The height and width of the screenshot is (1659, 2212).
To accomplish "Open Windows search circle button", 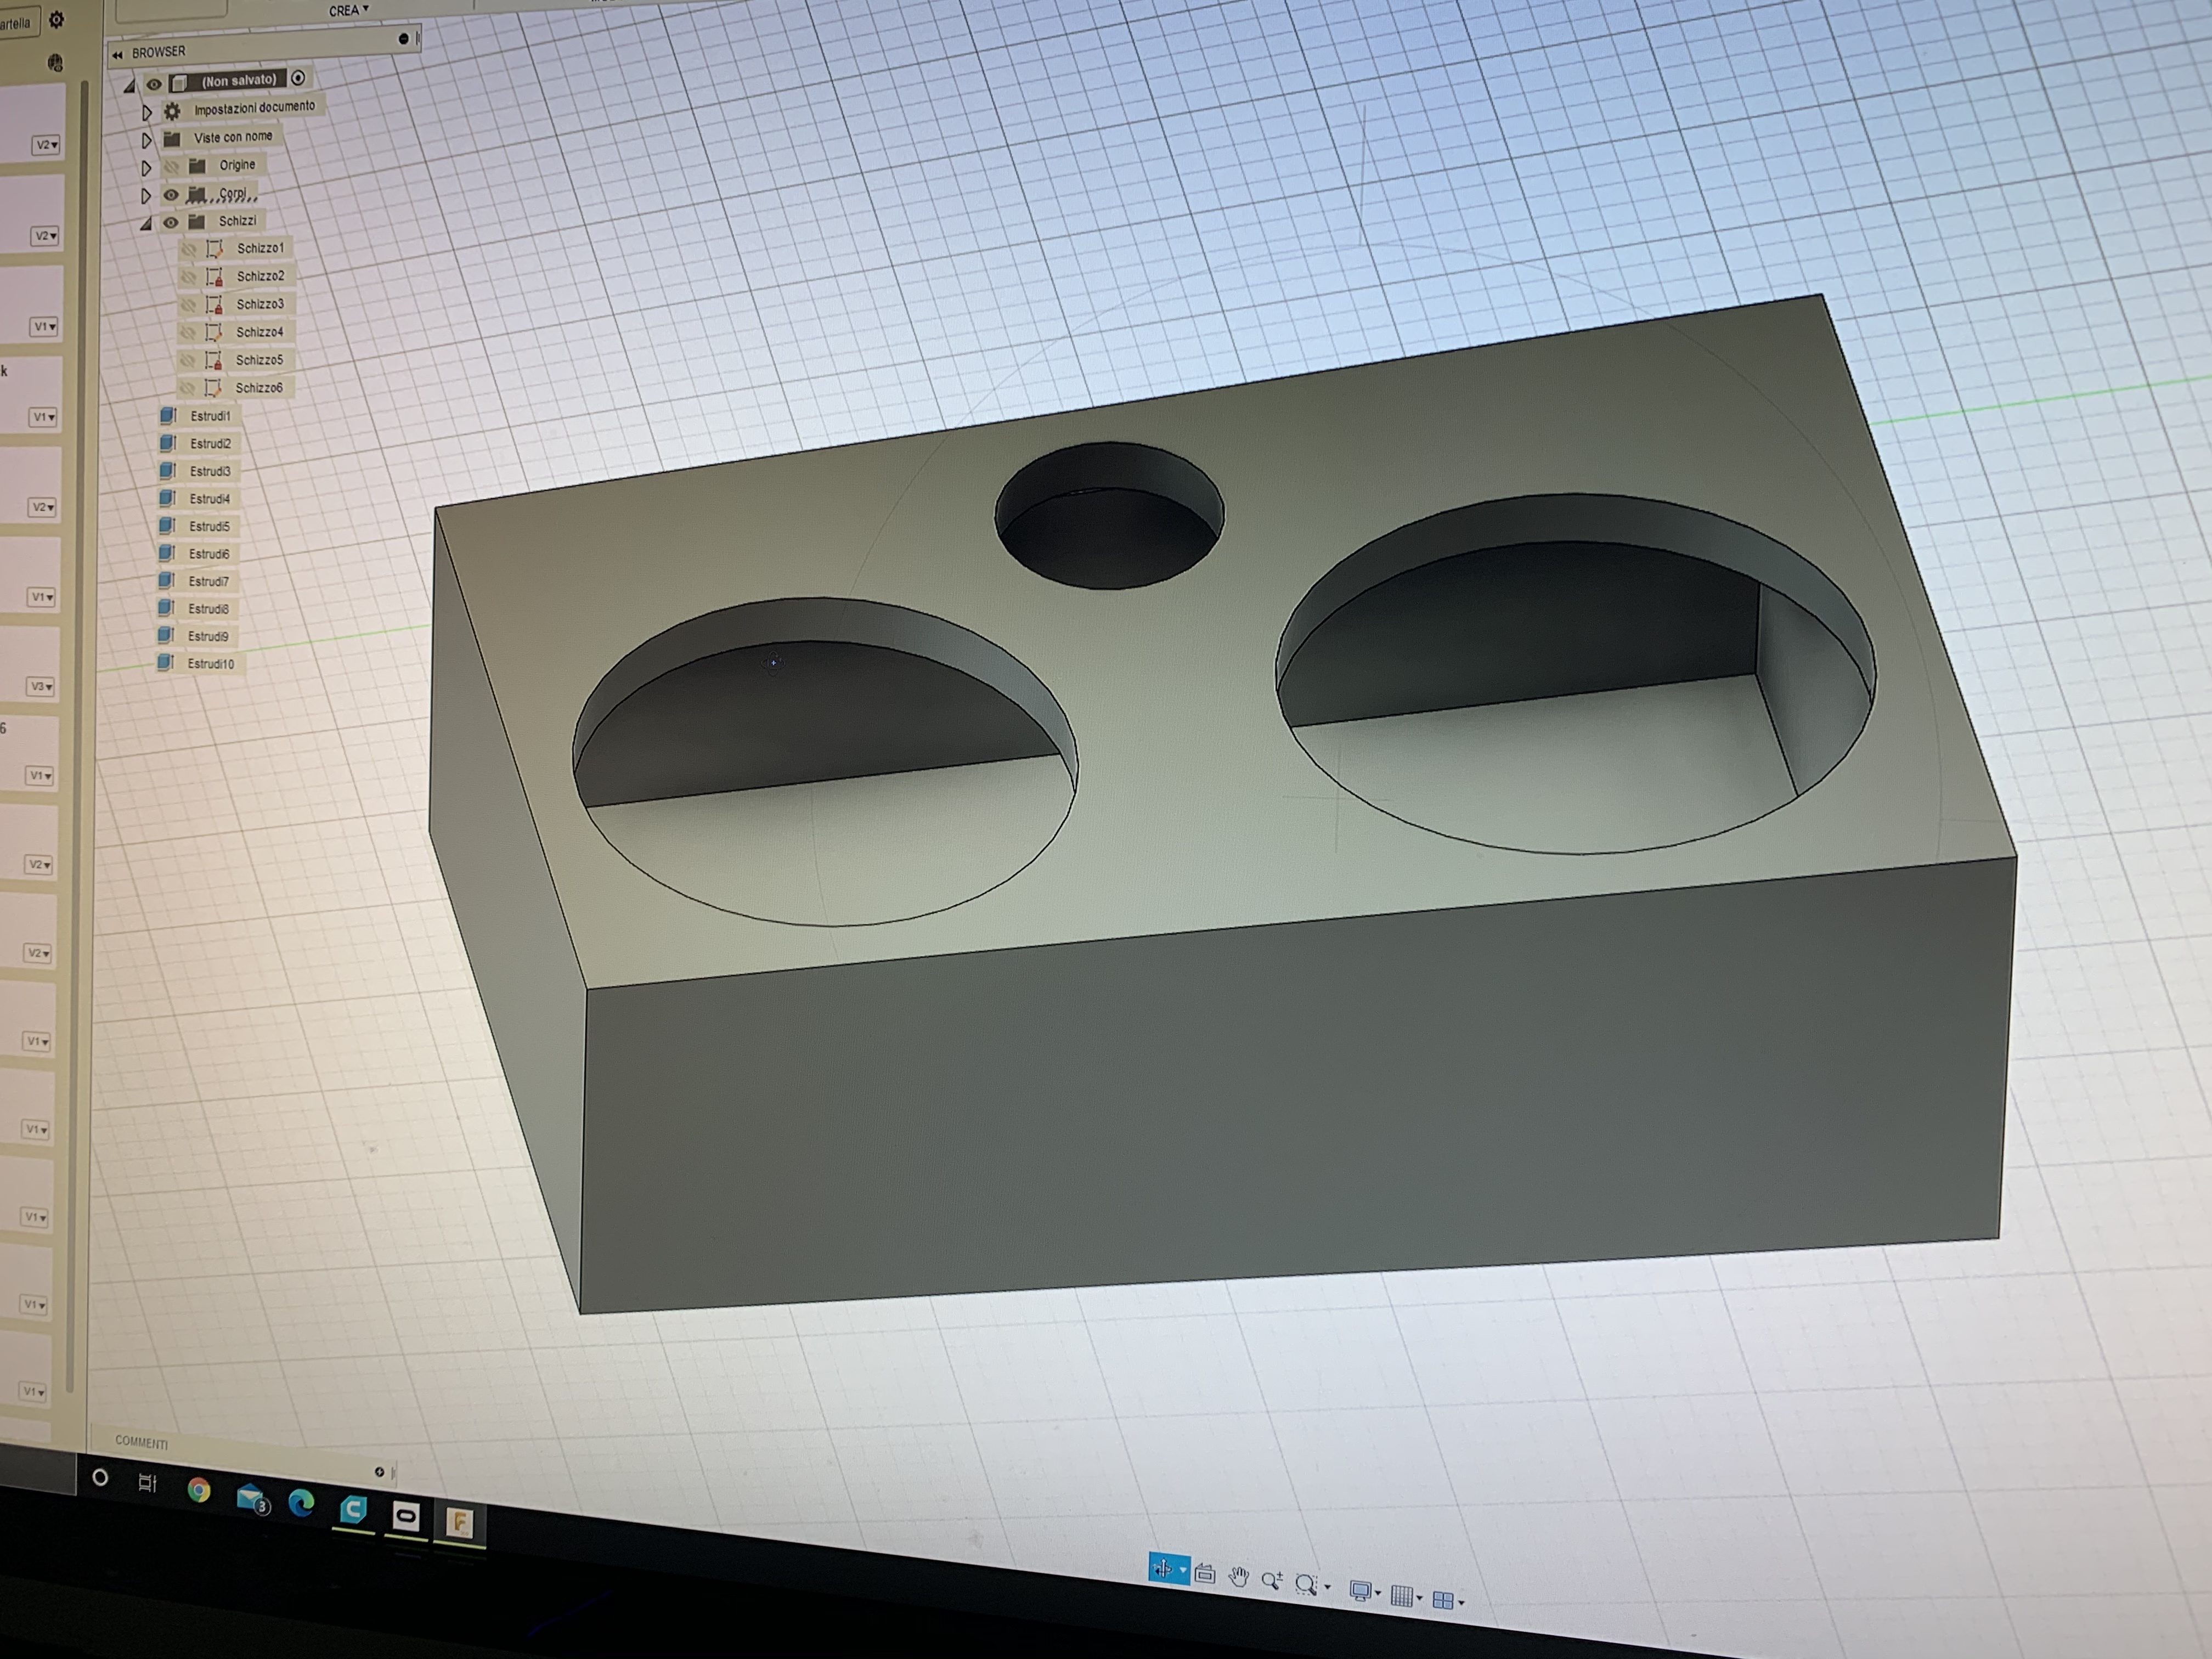I will pyautogui.click(x=100, y=1477).
